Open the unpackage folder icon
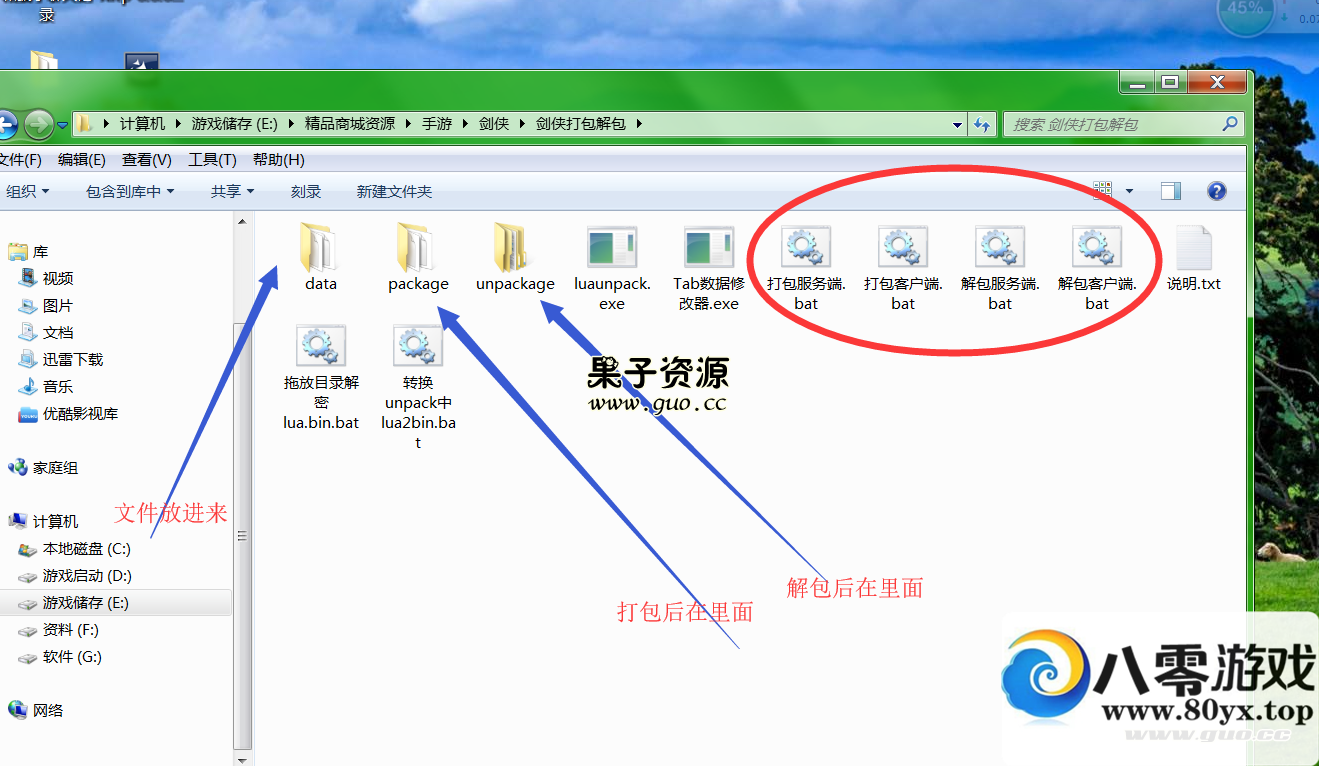Image resolution: width=1319 pixels, height=766 pixels. click(x=514, y=250)
